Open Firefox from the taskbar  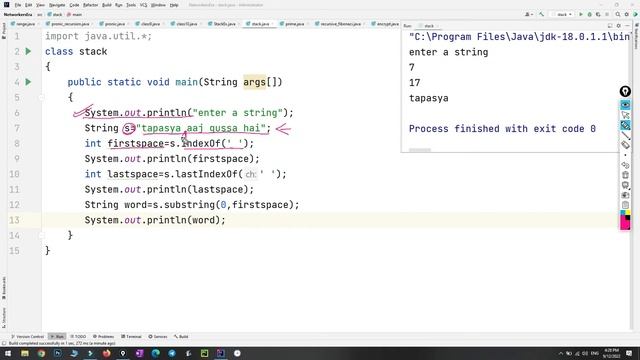click(x=107, y=353)
